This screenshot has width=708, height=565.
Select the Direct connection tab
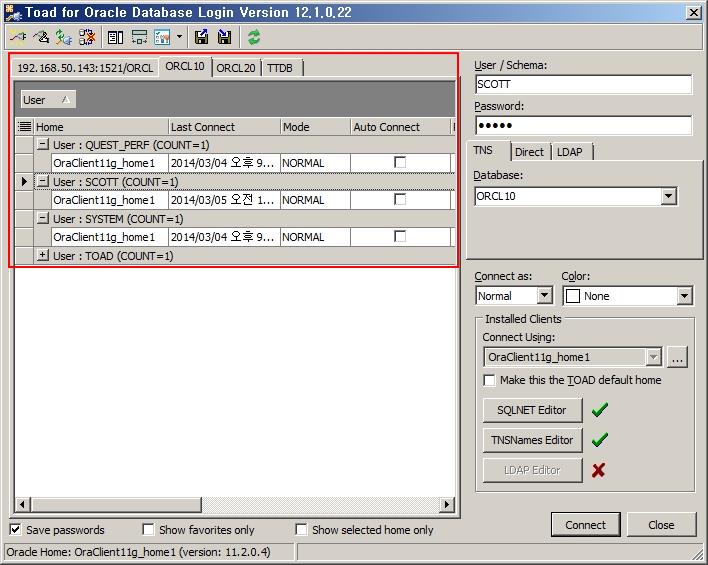[529, 152]
